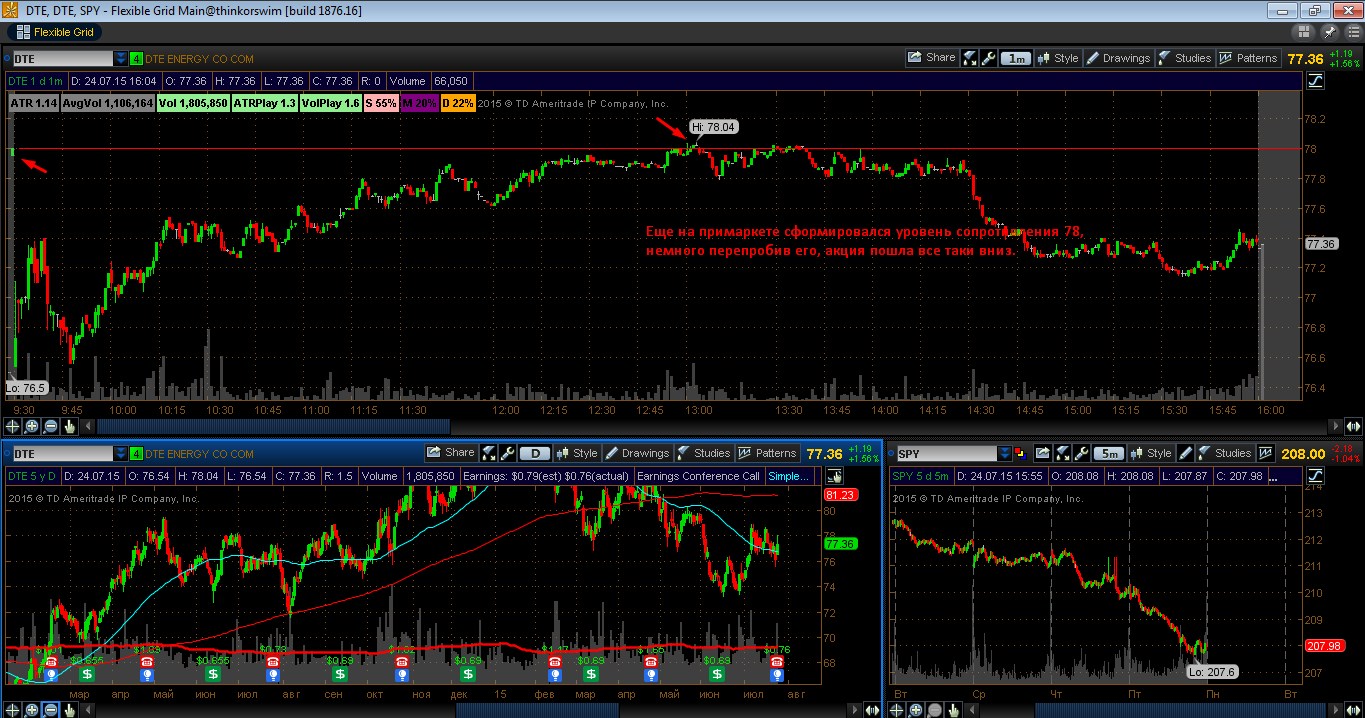Click the Lo: 207.6 bubble in SPY chart

click(x=1213, y=672)
